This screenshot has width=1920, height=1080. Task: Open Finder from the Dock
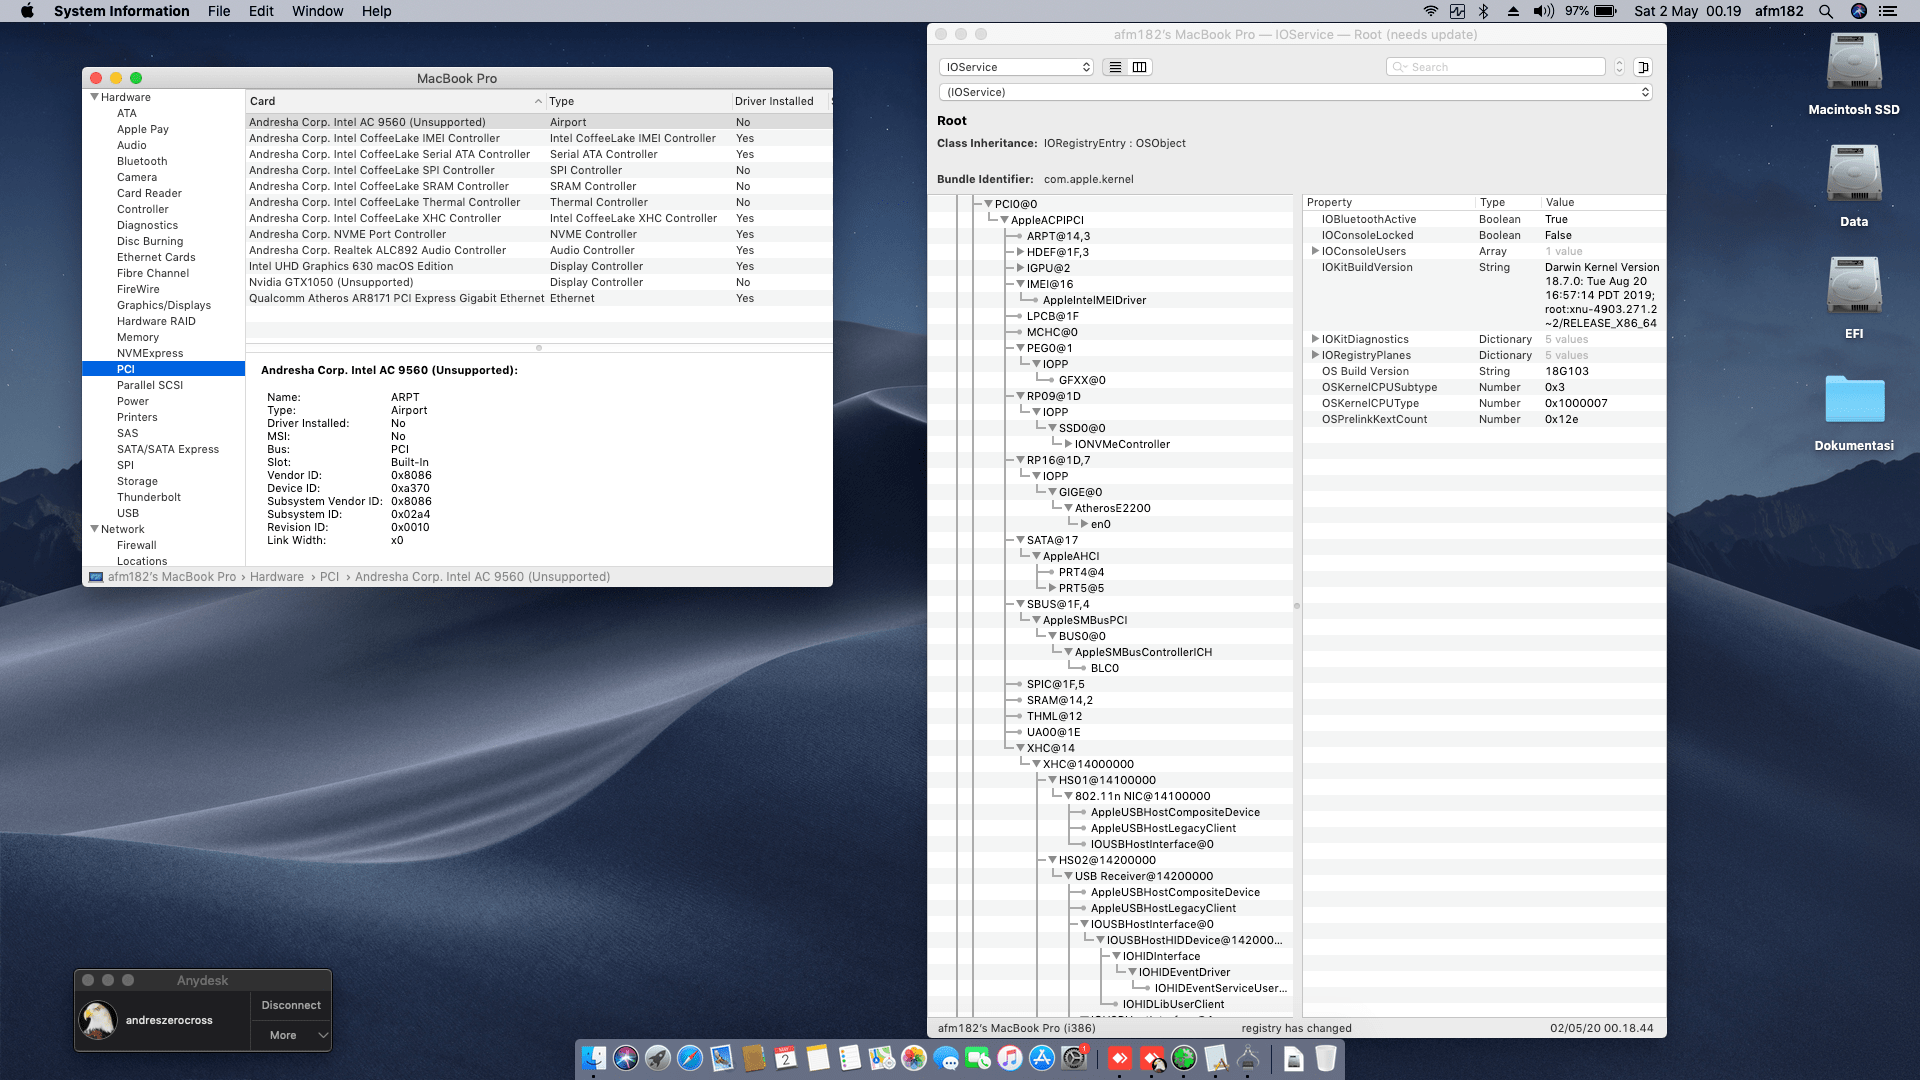point(594,1058)
